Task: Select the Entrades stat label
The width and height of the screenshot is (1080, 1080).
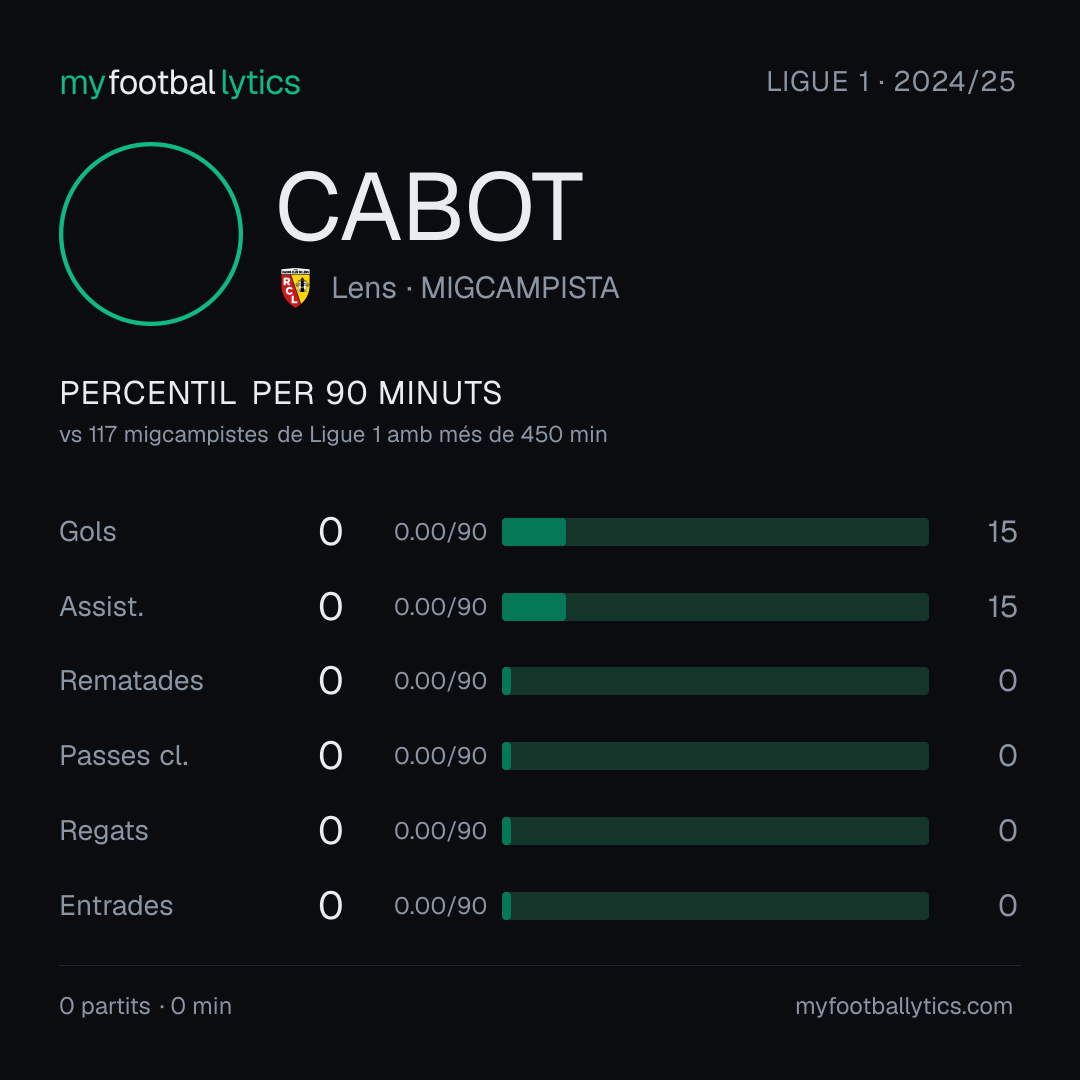Action: [x=116, y=906]
